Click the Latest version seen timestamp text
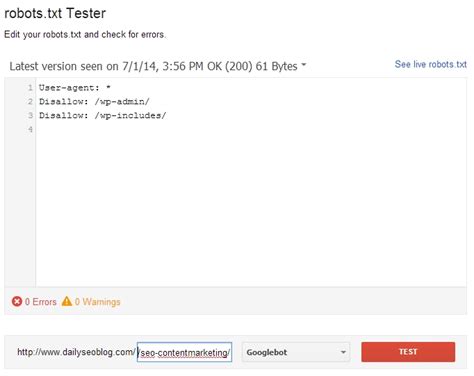 pyautogui.click(x=153, y=66)
